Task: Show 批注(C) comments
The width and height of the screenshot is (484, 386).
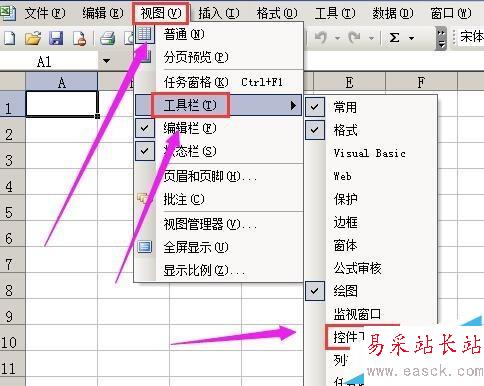Action: (x=219, y=199)
